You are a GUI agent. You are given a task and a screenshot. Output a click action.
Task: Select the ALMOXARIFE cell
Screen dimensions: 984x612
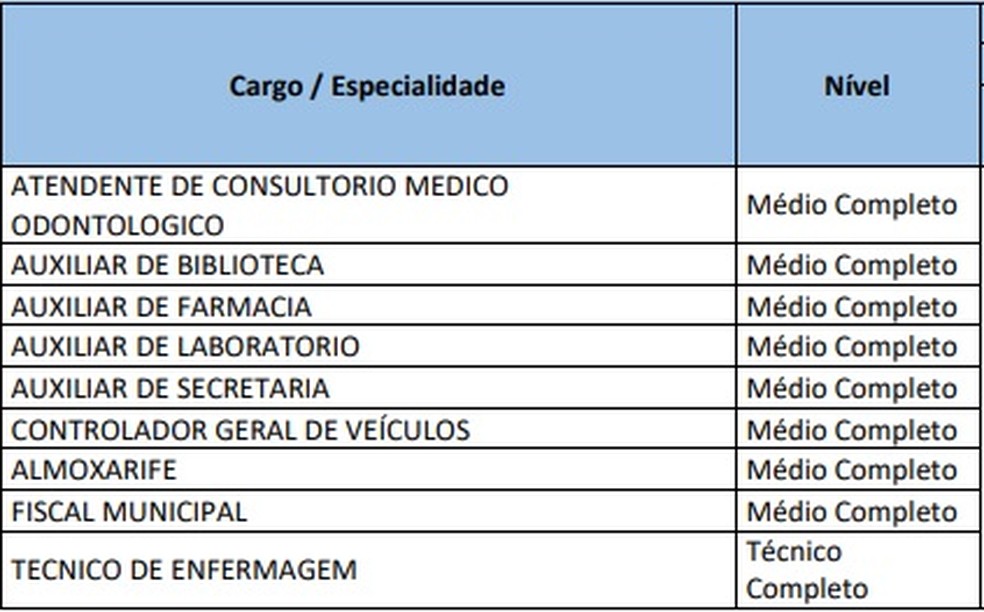tap(95, 470)
